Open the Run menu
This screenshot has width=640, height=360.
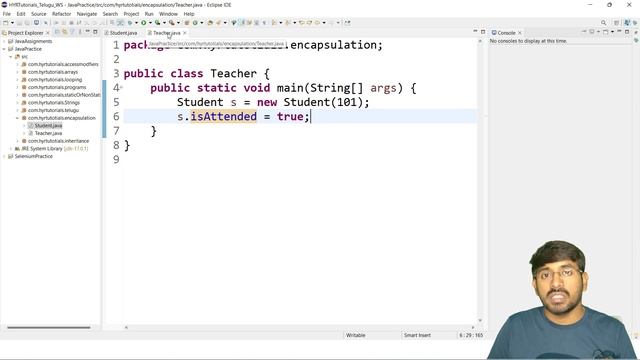pyautogui.click(x=149, y=14)
